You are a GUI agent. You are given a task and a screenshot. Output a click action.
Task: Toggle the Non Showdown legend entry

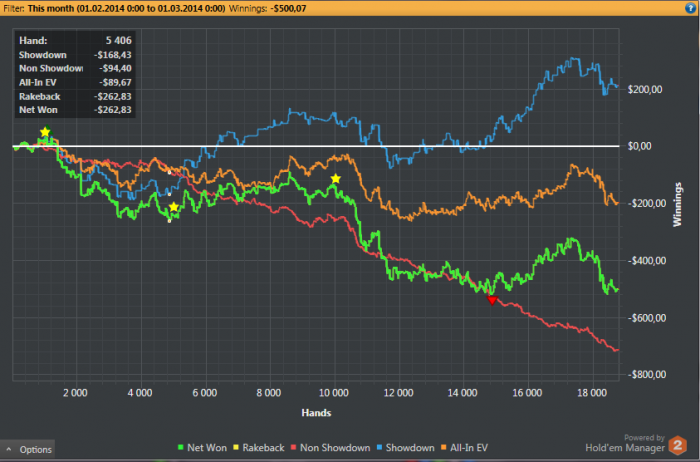[330, 447]
